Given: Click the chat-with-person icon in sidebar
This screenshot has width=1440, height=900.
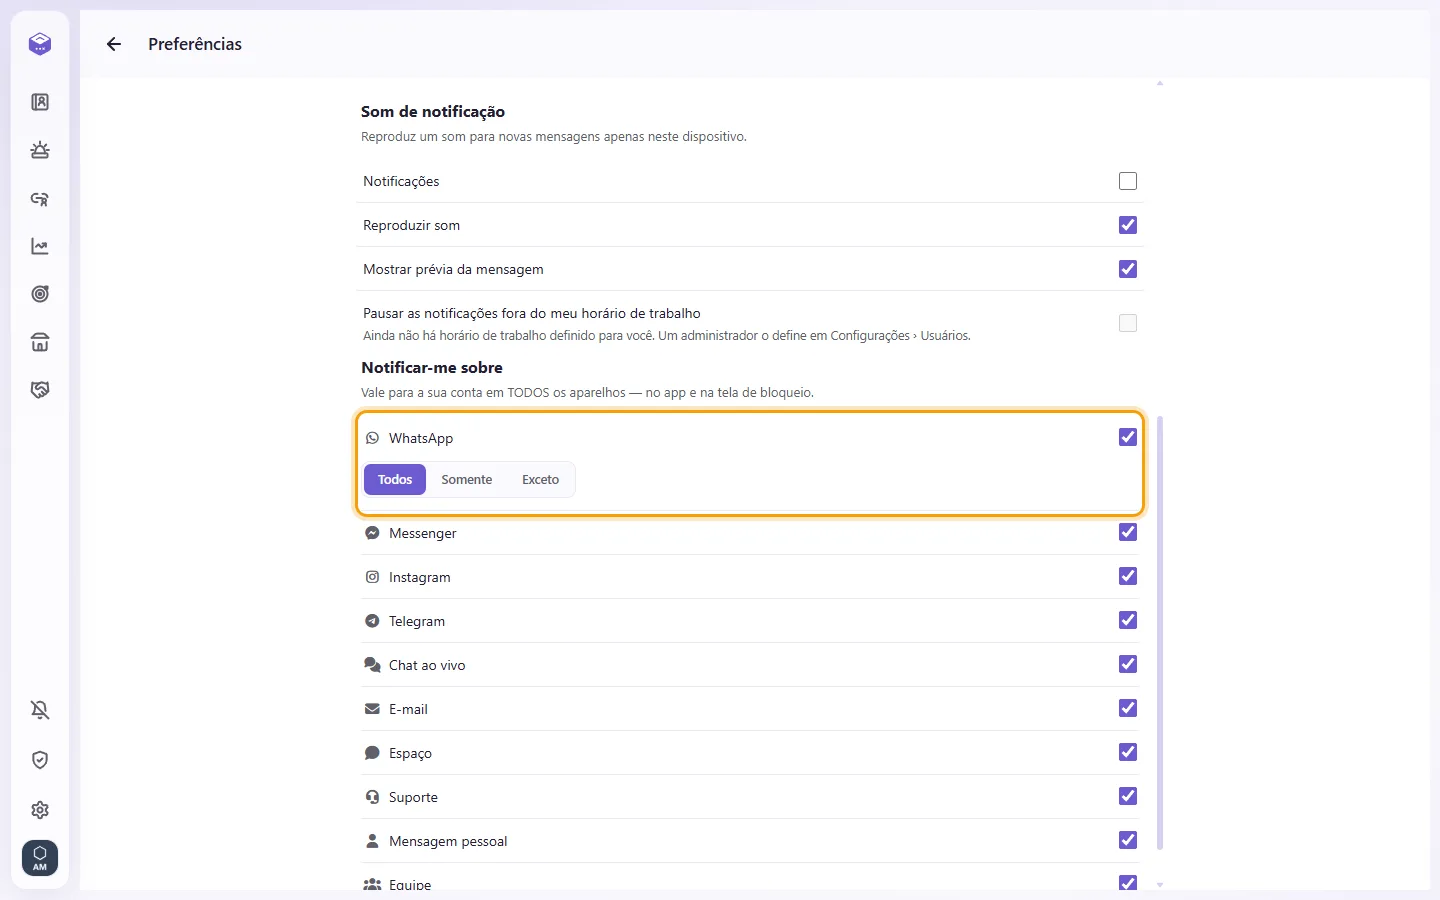Looking at the screenshot, I should point(40,198).
